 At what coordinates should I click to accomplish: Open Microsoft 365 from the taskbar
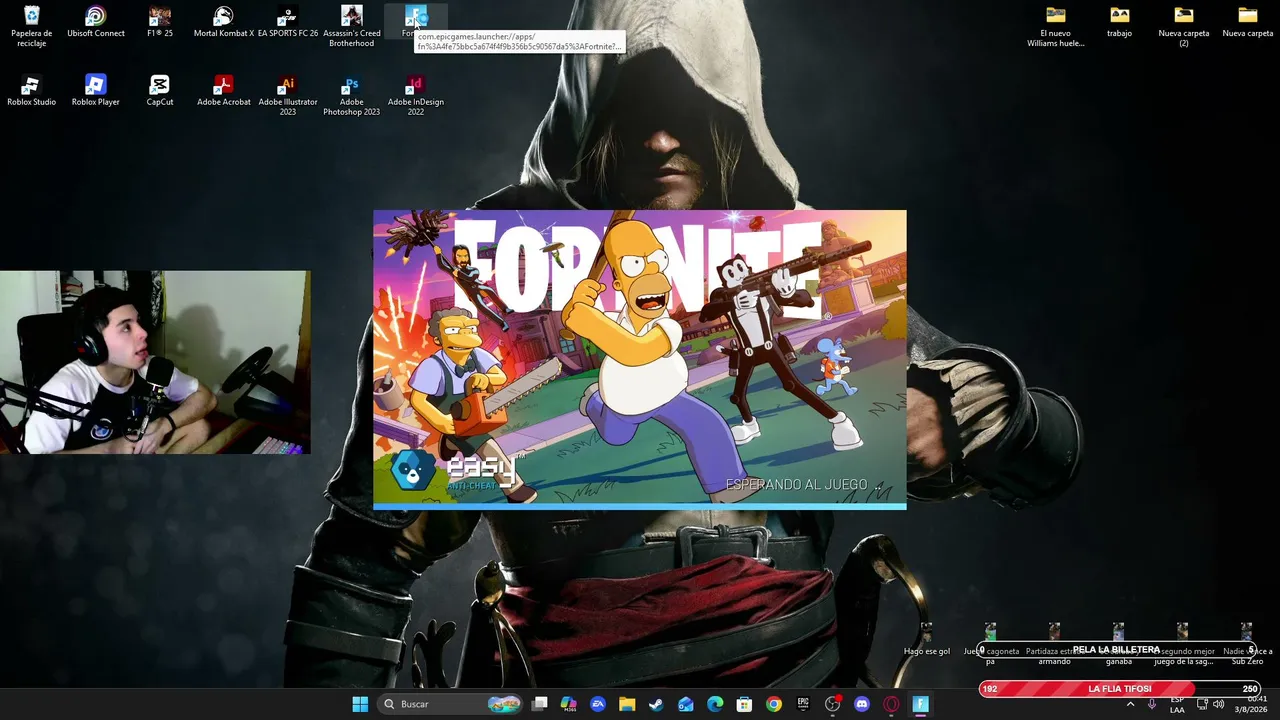[x=569, y=704]
